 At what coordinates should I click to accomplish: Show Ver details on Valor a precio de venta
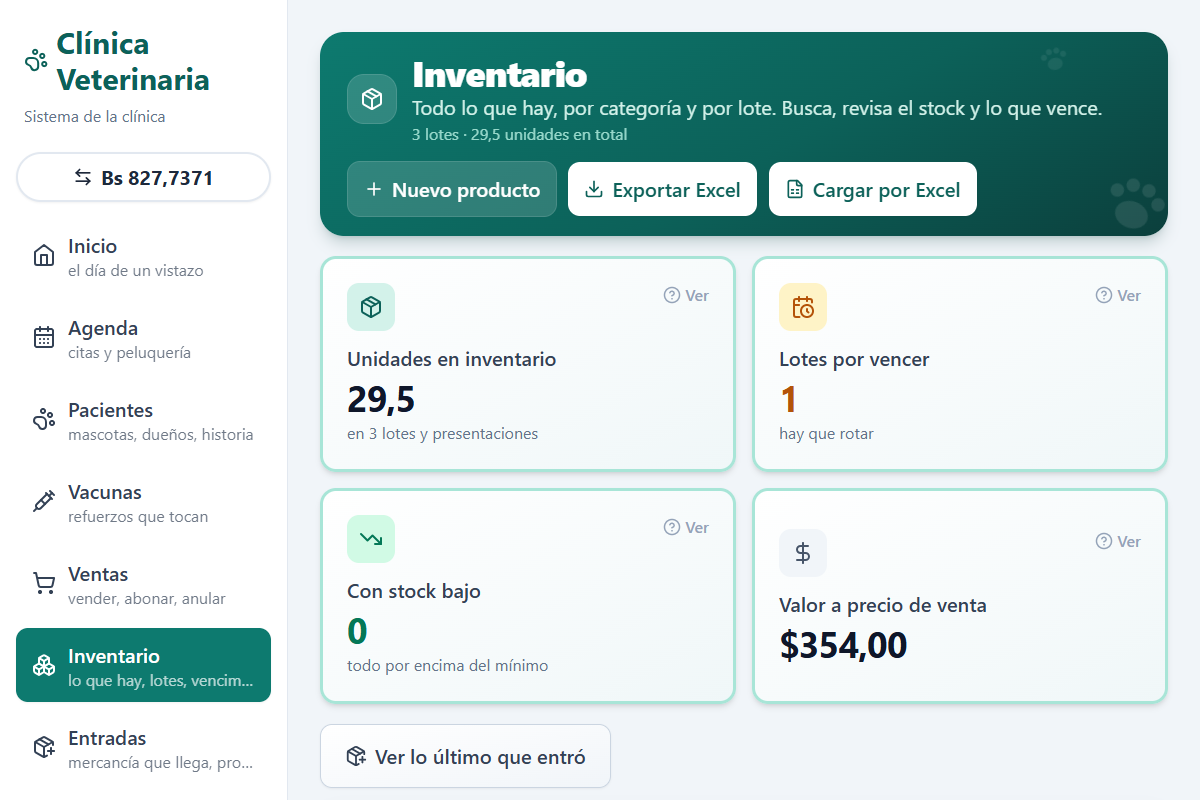[1118, 541]
